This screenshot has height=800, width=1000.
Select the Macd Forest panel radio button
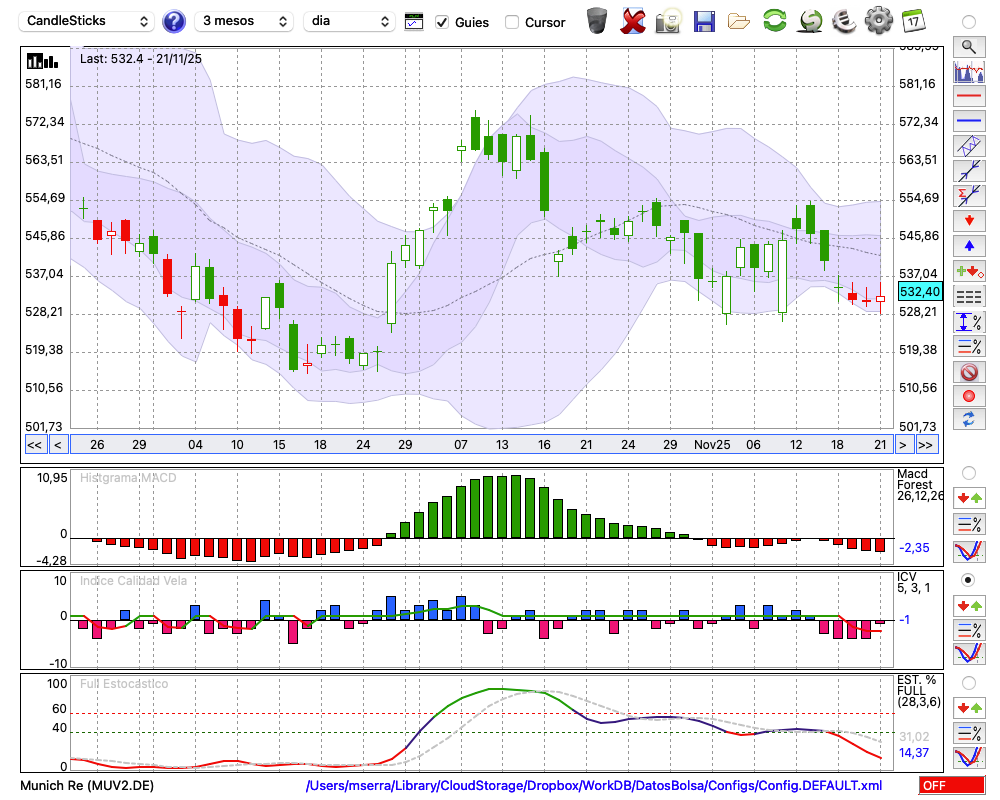968,472
